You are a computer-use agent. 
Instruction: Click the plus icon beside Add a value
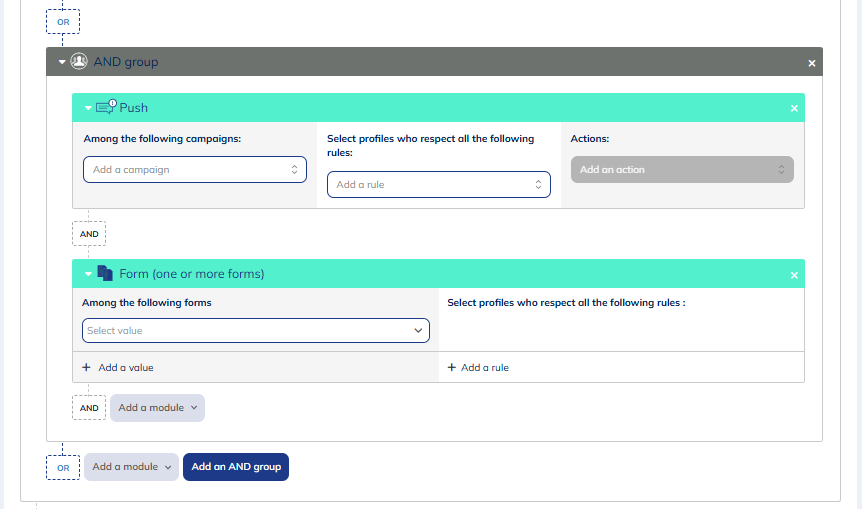click(x=87, y=368)
